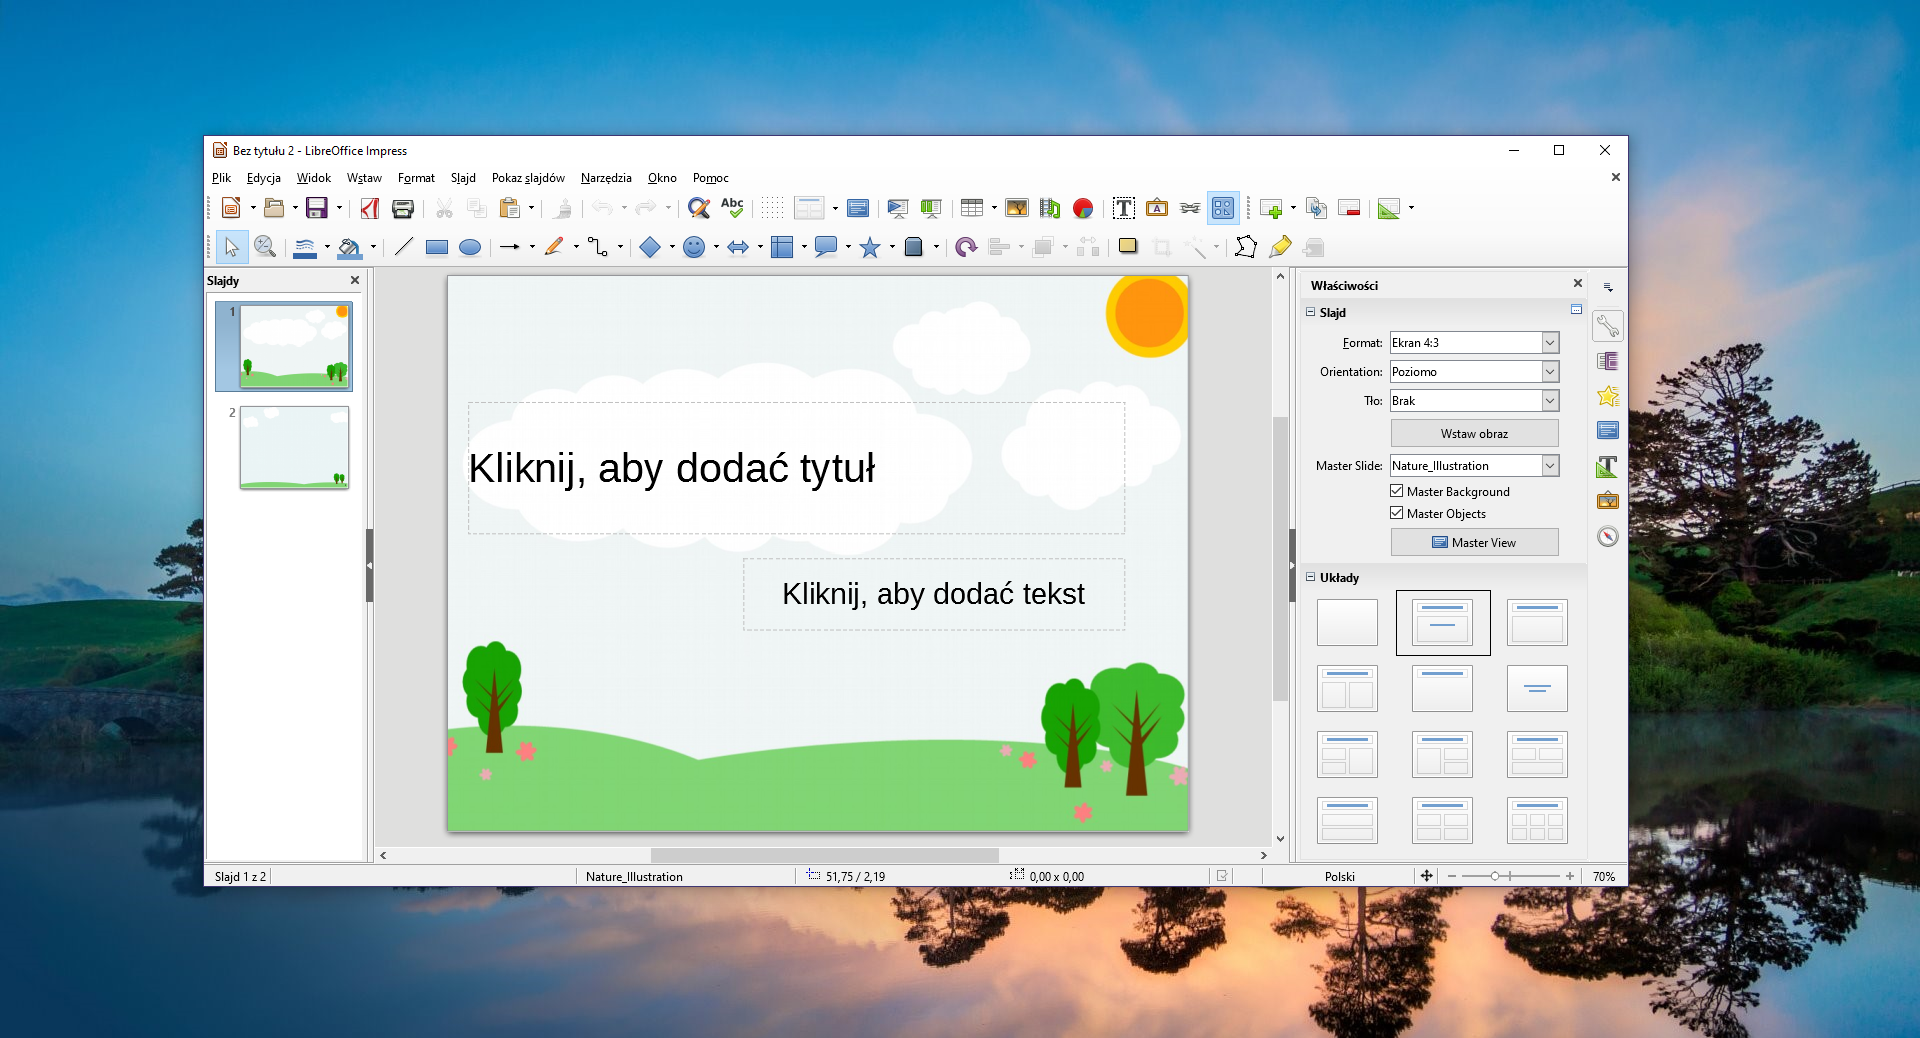
Task: Click the Spelling check Abc icon
Action: click(732, 208)
